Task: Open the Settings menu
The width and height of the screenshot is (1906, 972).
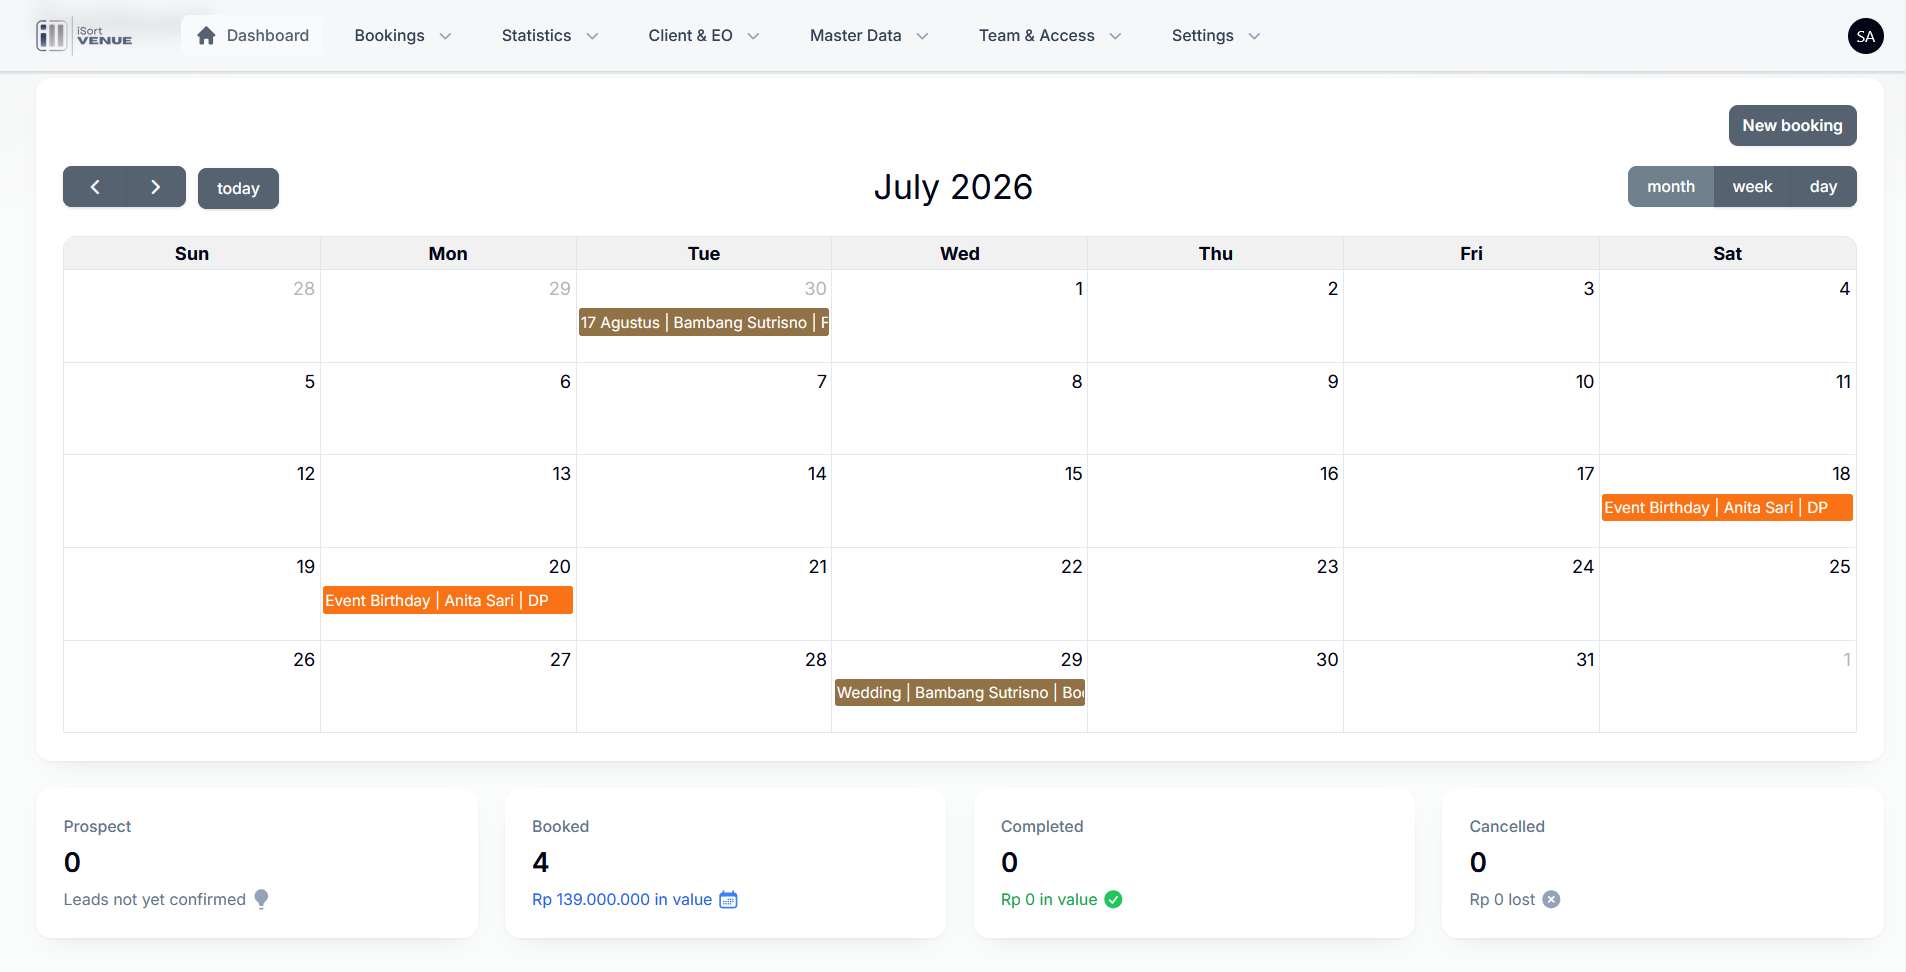Action: (1216, 36)
